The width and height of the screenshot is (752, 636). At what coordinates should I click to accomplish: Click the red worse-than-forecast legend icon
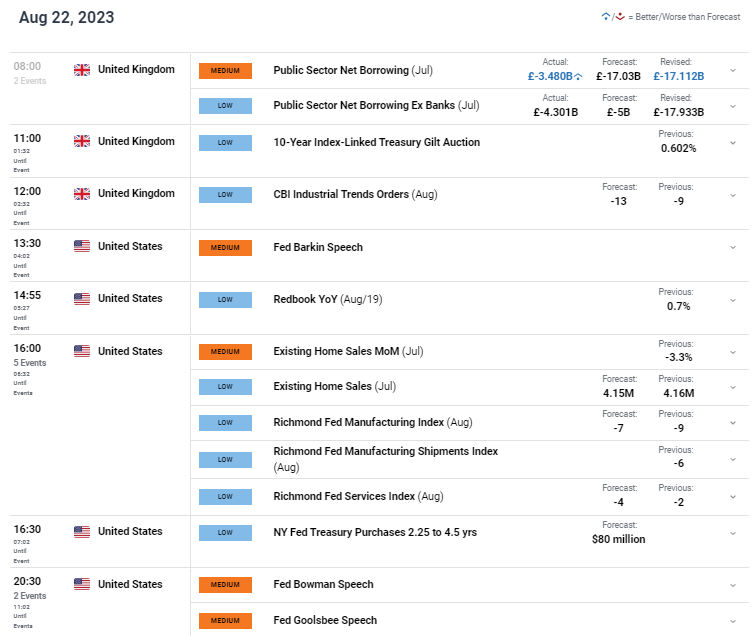[620, 16]
